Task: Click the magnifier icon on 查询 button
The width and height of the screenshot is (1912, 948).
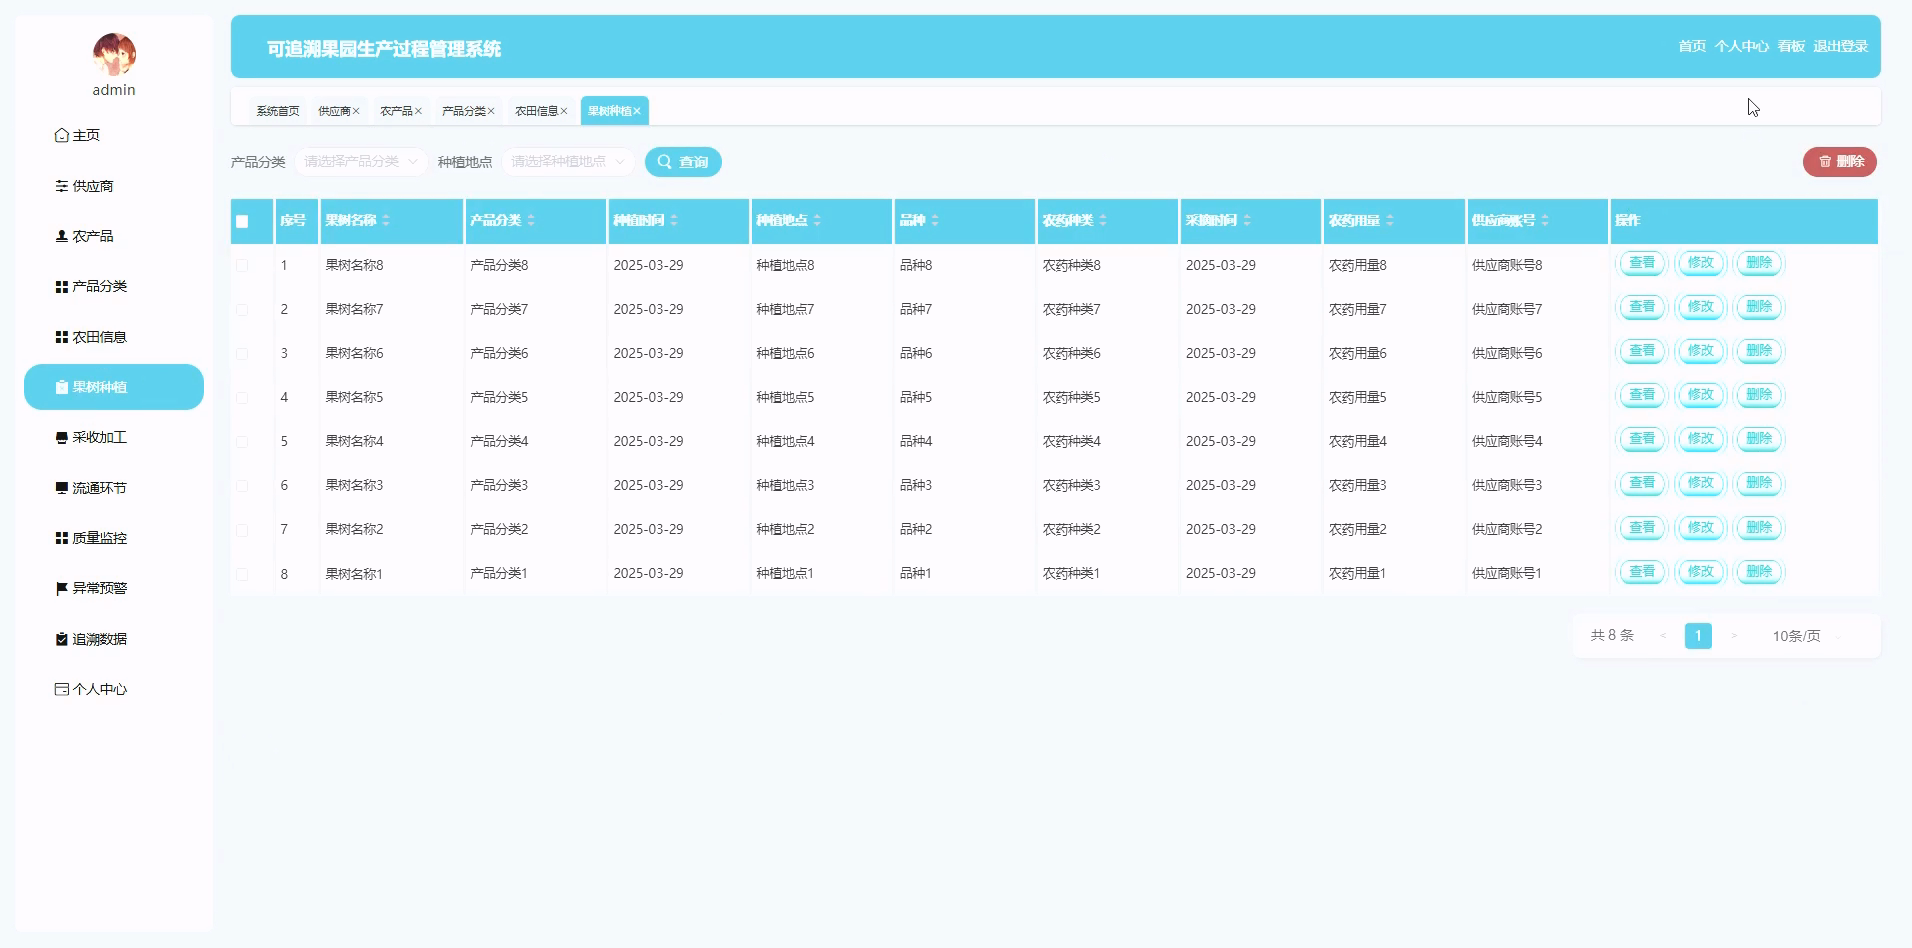Action: point(664,162)
